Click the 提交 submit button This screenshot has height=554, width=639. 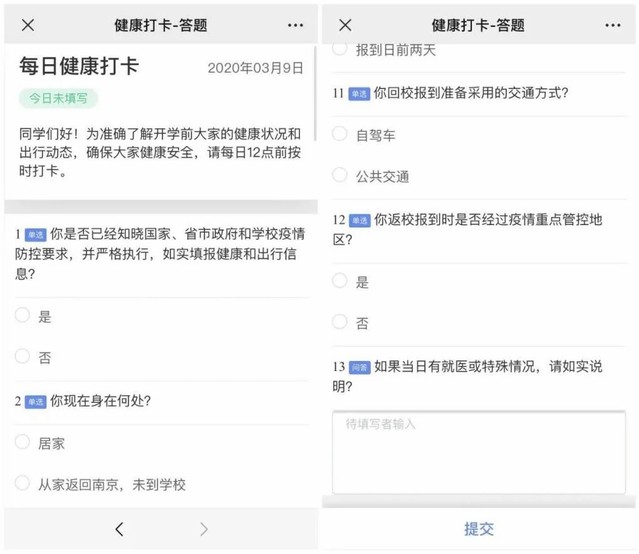479,529
